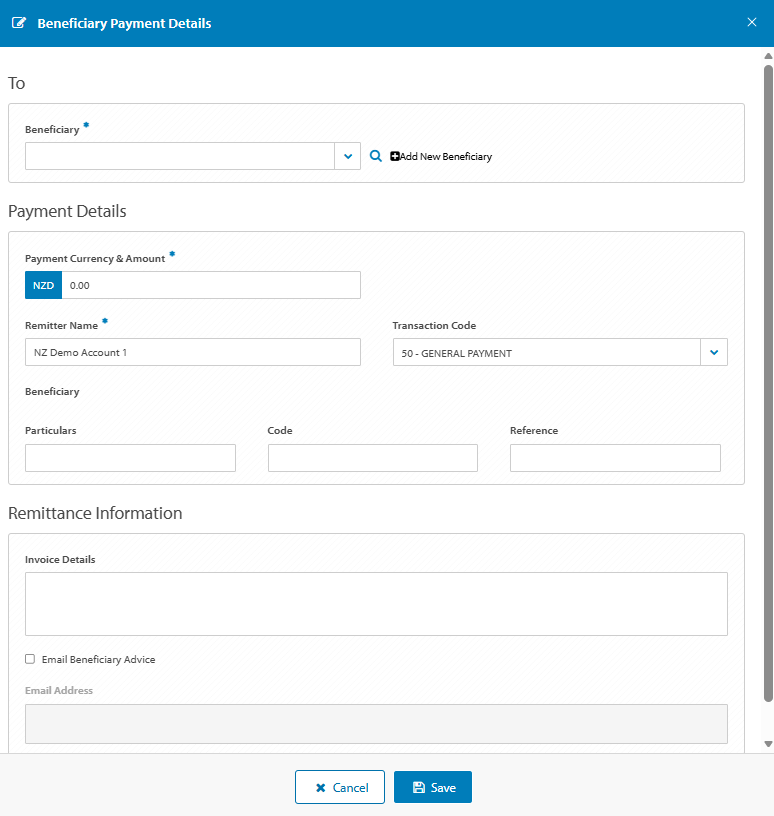
Task: Click the Cancel button
Action: pos(340,787)
